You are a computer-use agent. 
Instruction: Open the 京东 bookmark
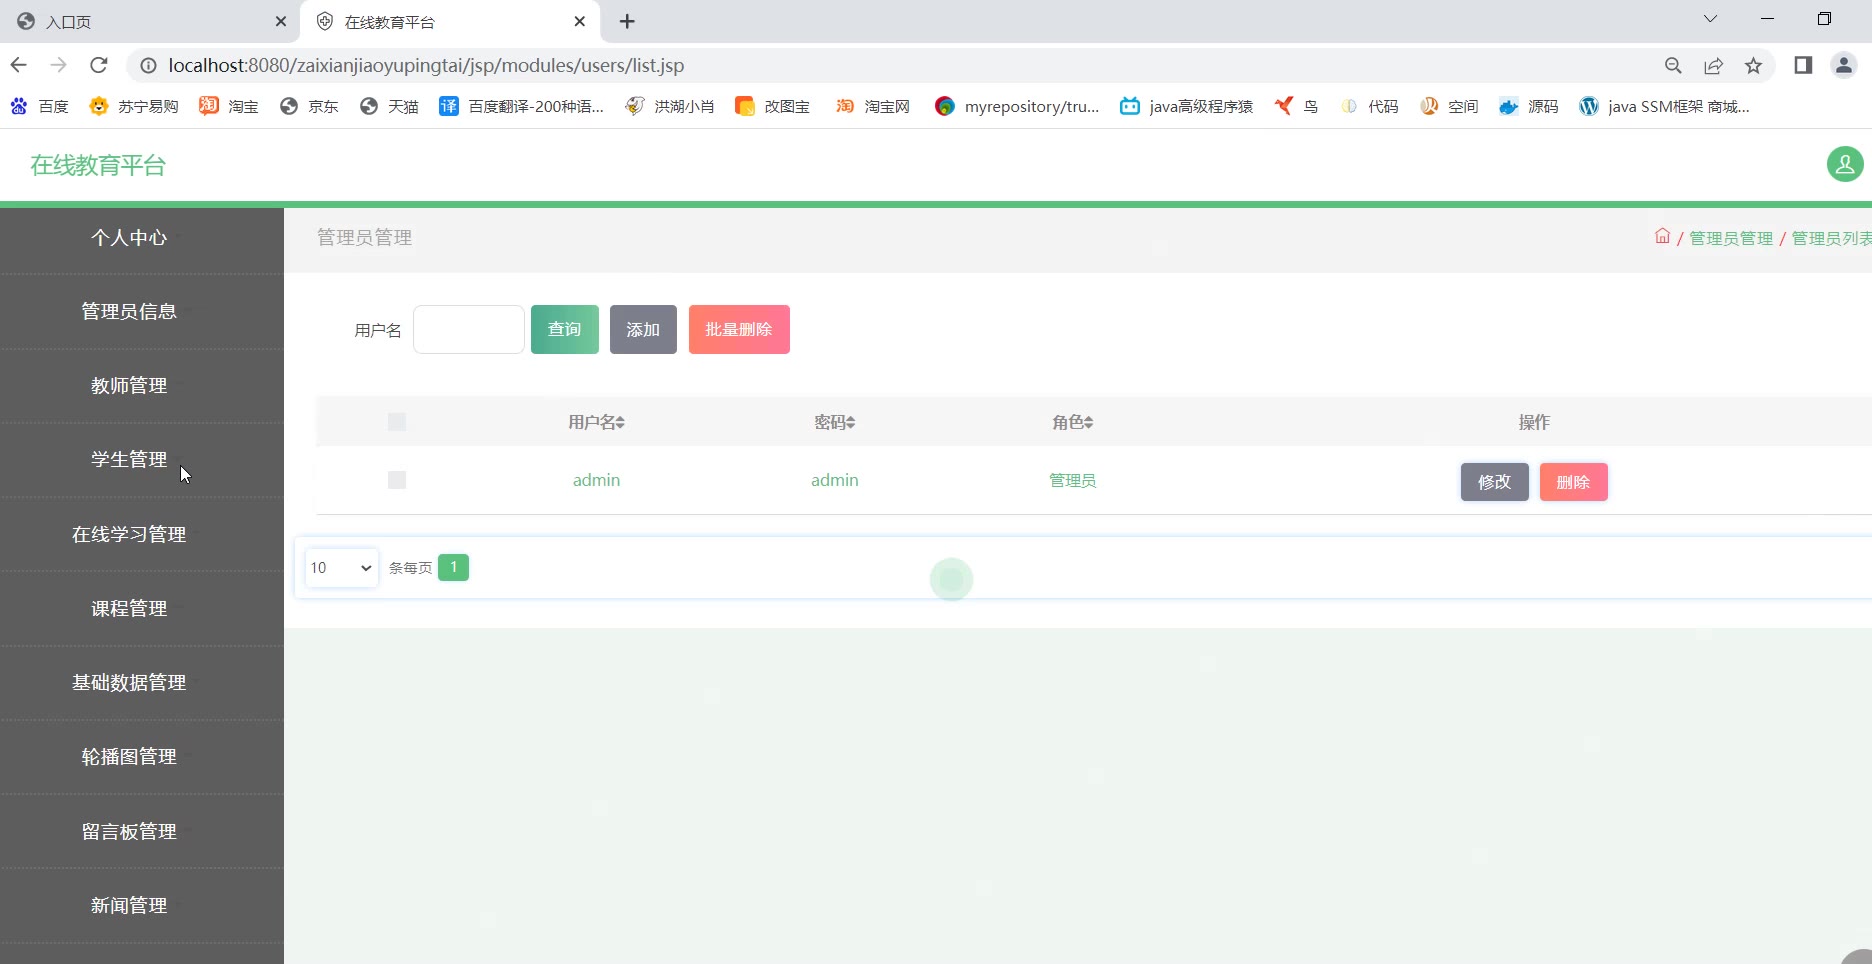click(x=309, y=106)
